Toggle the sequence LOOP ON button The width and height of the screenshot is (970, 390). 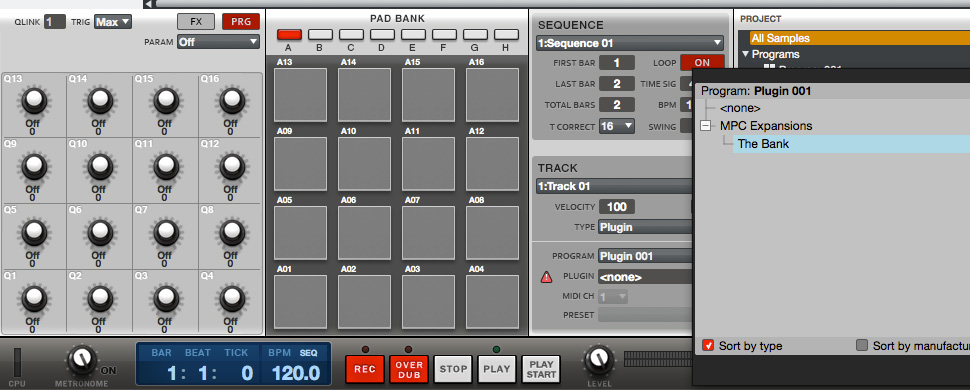702,63
